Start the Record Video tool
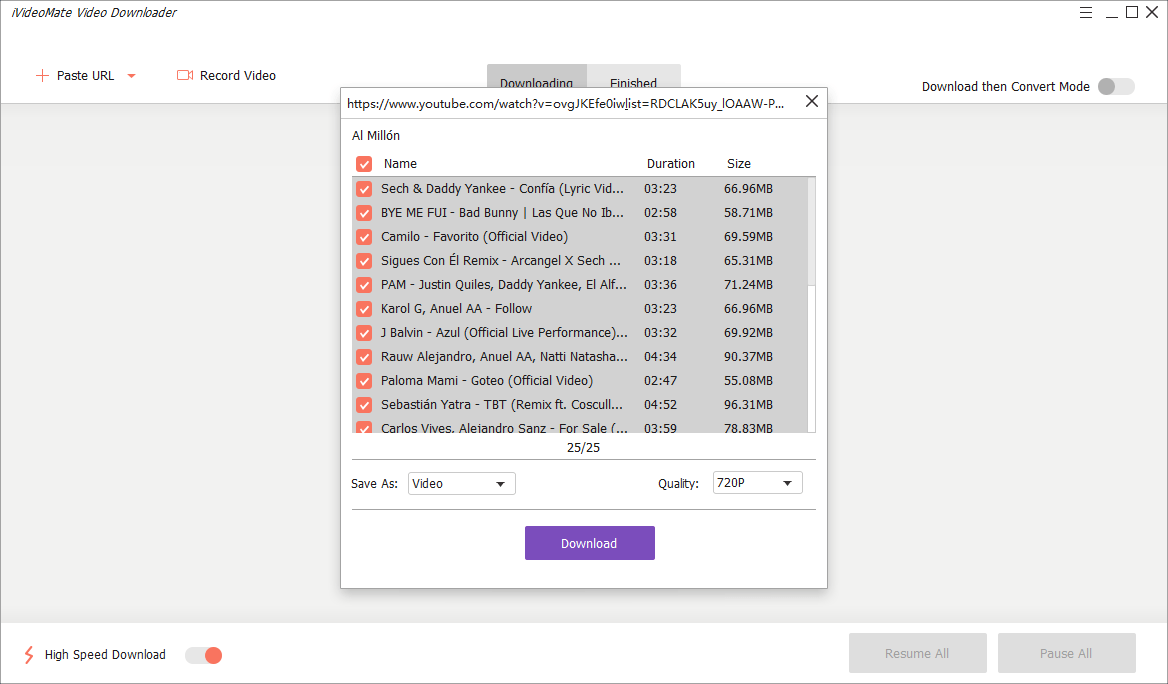 [237, 75]
